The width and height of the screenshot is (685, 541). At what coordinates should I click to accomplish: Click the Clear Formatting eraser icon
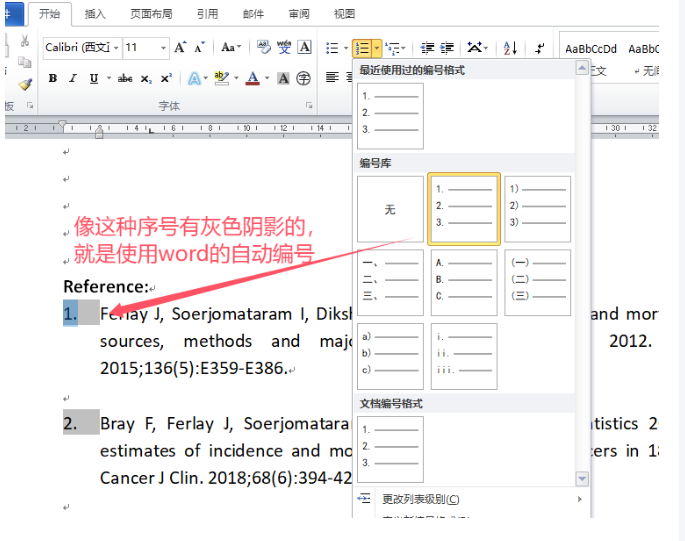point(263,47)
